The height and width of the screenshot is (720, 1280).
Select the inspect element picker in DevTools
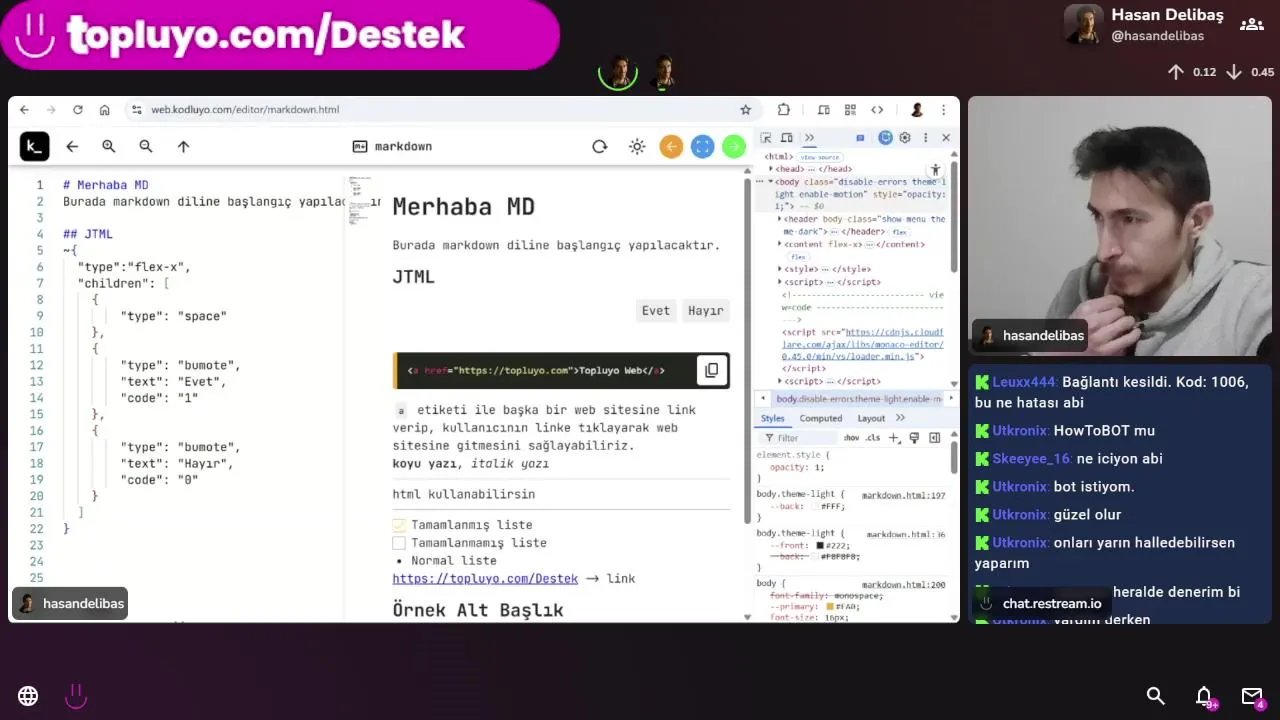(x=766, y=138)
